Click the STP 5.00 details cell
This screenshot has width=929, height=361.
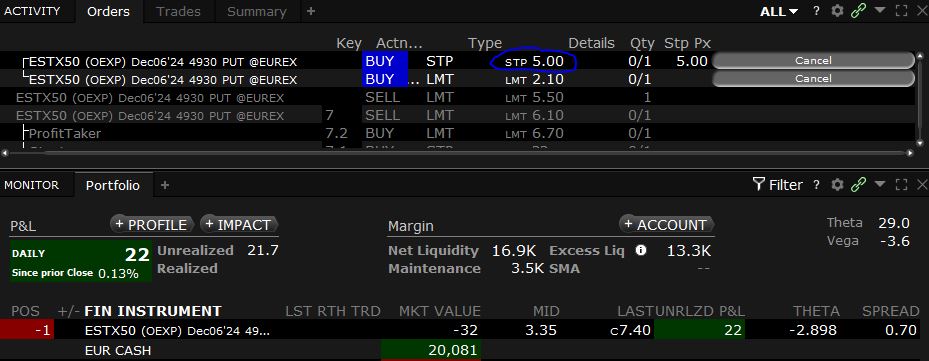[x=534, y=61]
